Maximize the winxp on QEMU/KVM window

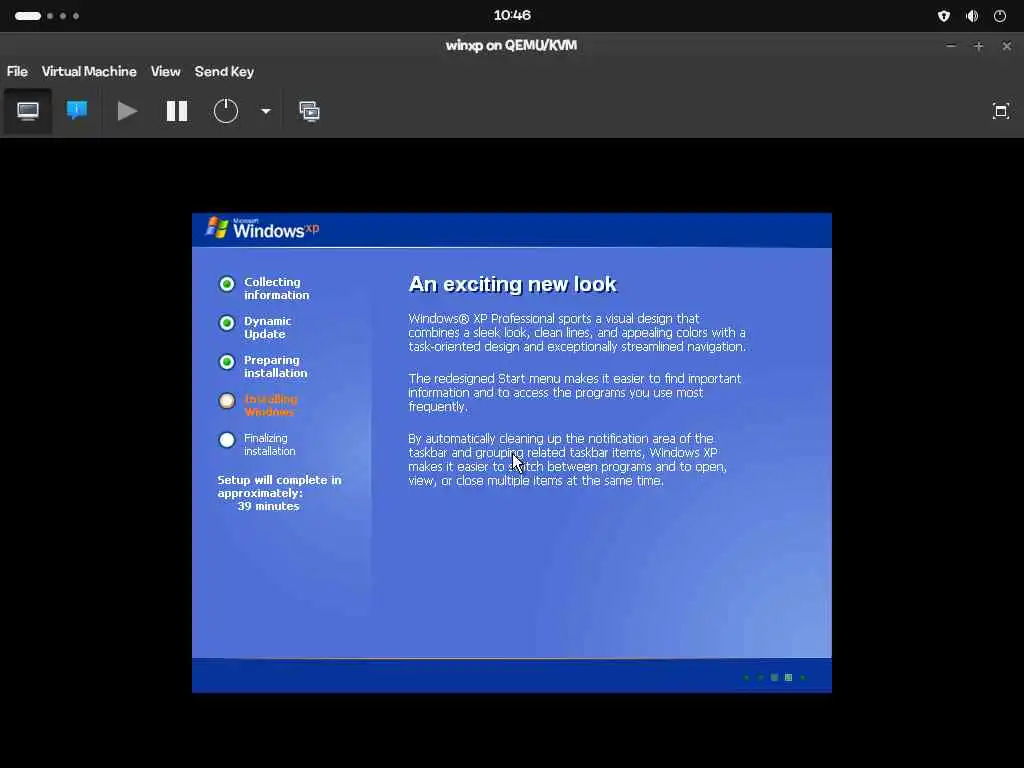[978, 46]
